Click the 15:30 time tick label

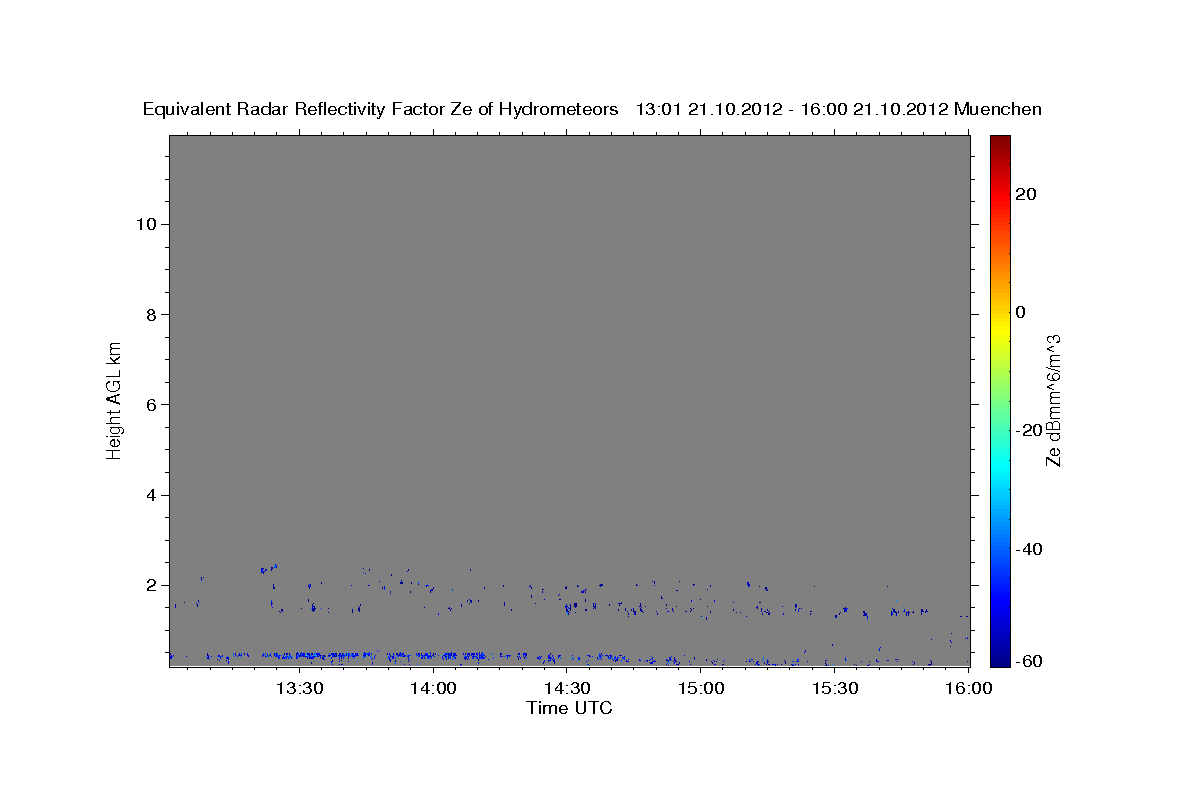[836, 689]
